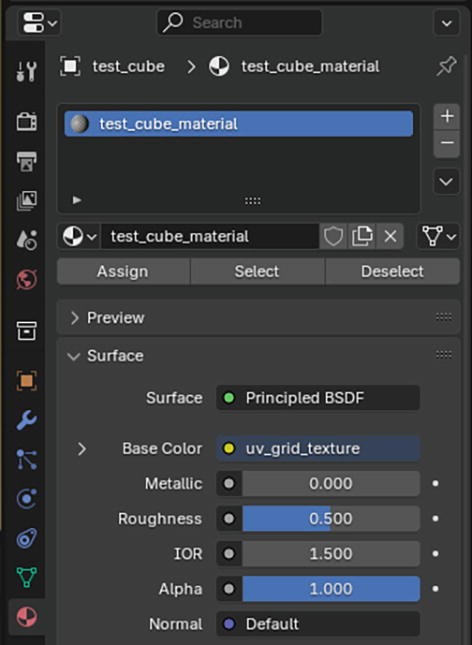Select the test_cube_material slot in the list
The height and width of the screenshot is (645, 472).
[239, 124]
